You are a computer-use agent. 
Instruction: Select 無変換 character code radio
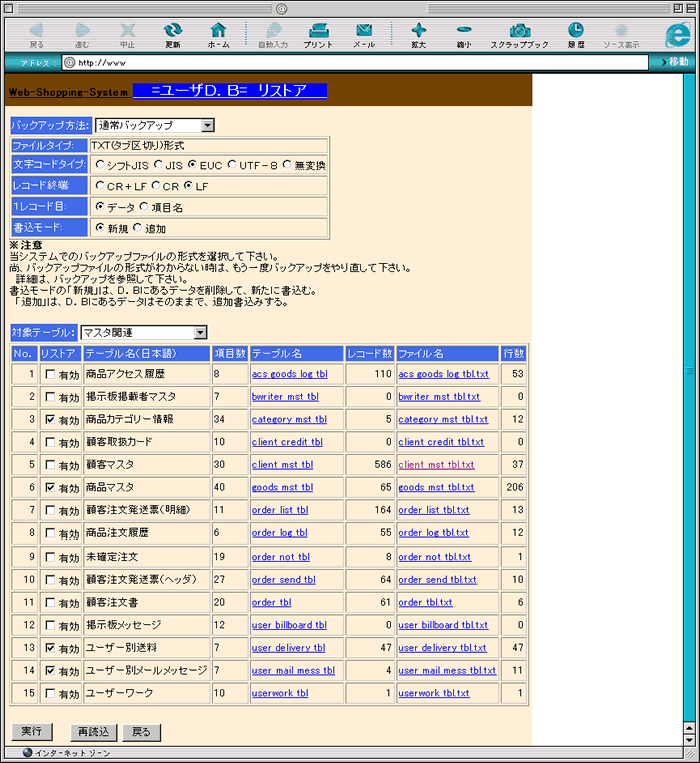click(x=287, y=164)
